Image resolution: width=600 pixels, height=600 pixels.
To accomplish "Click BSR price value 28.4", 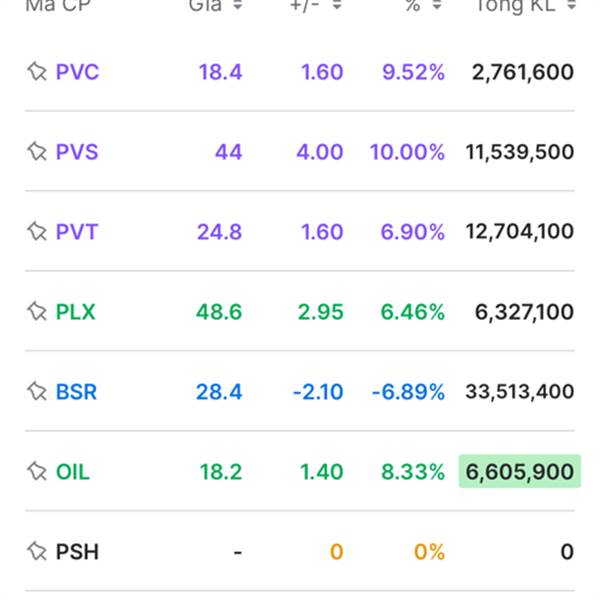I will (x=219, y=392).
